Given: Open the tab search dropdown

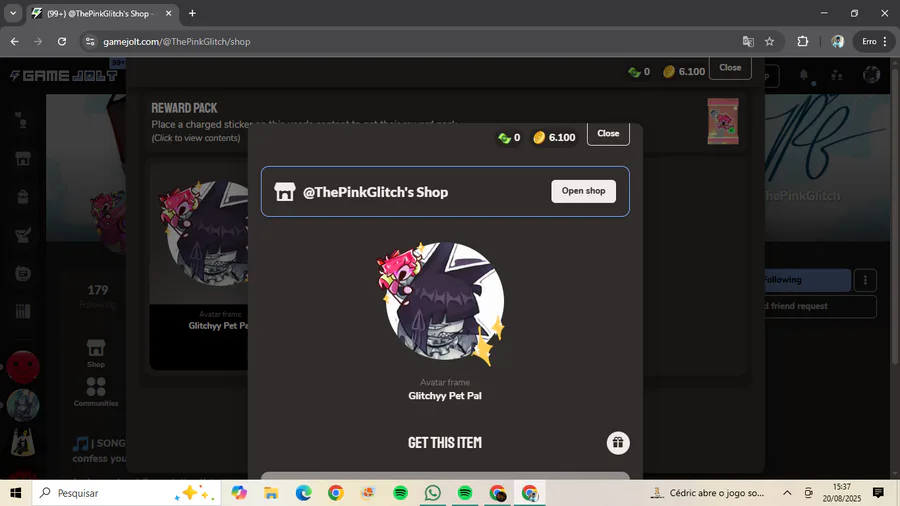Looking at the screenshot, I should (x=13, y=13).
